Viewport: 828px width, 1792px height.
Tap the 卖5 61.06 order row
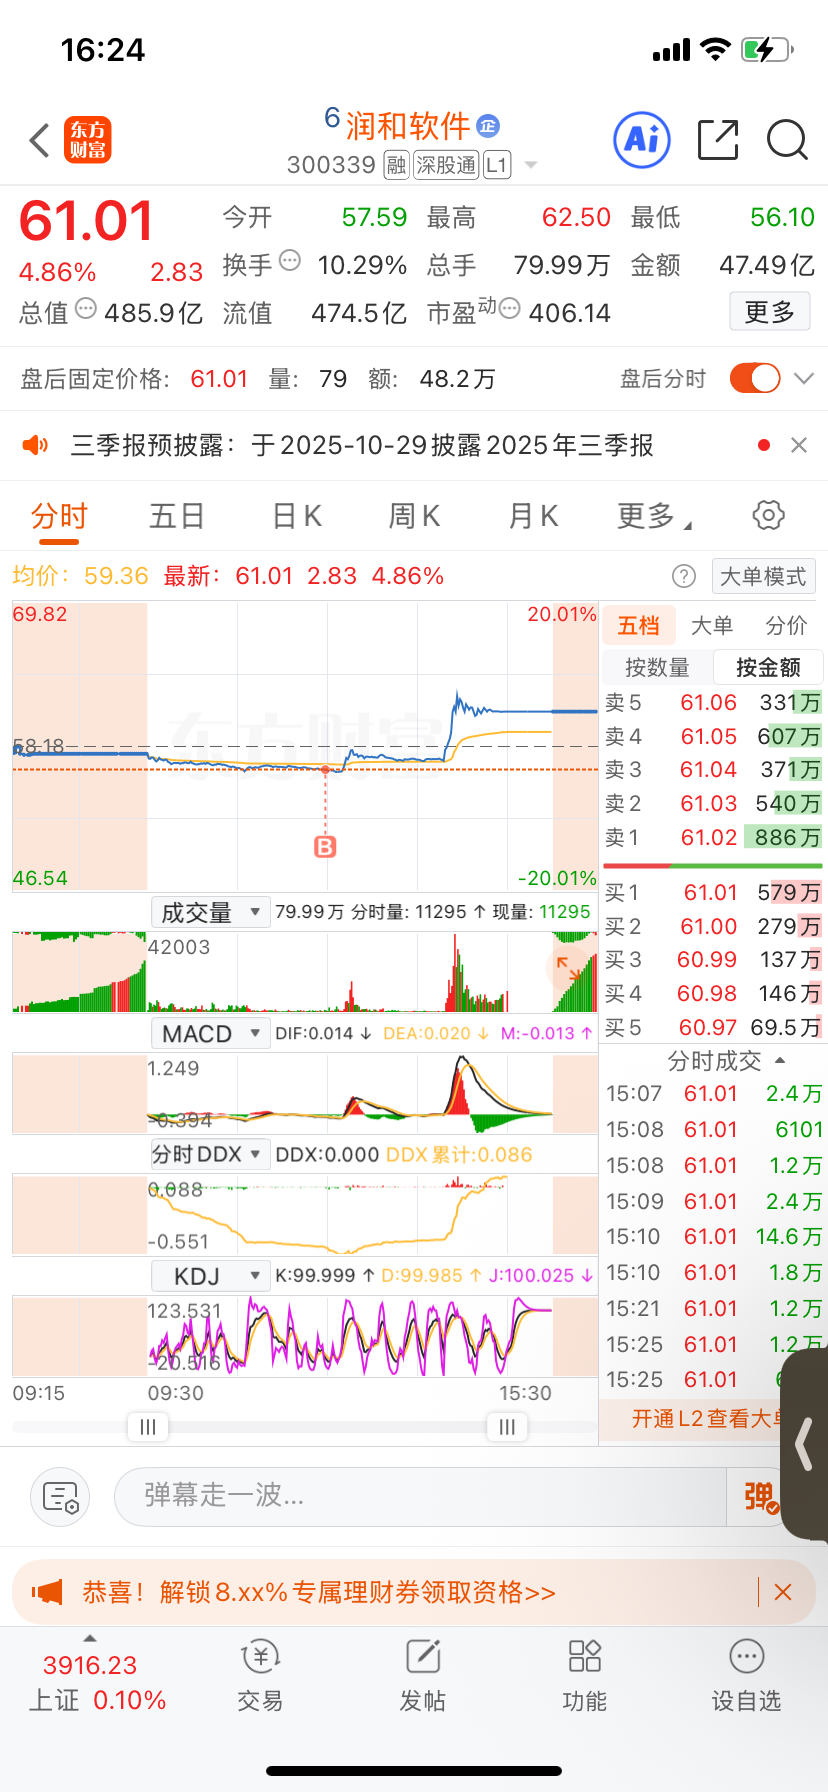[713, 702]
